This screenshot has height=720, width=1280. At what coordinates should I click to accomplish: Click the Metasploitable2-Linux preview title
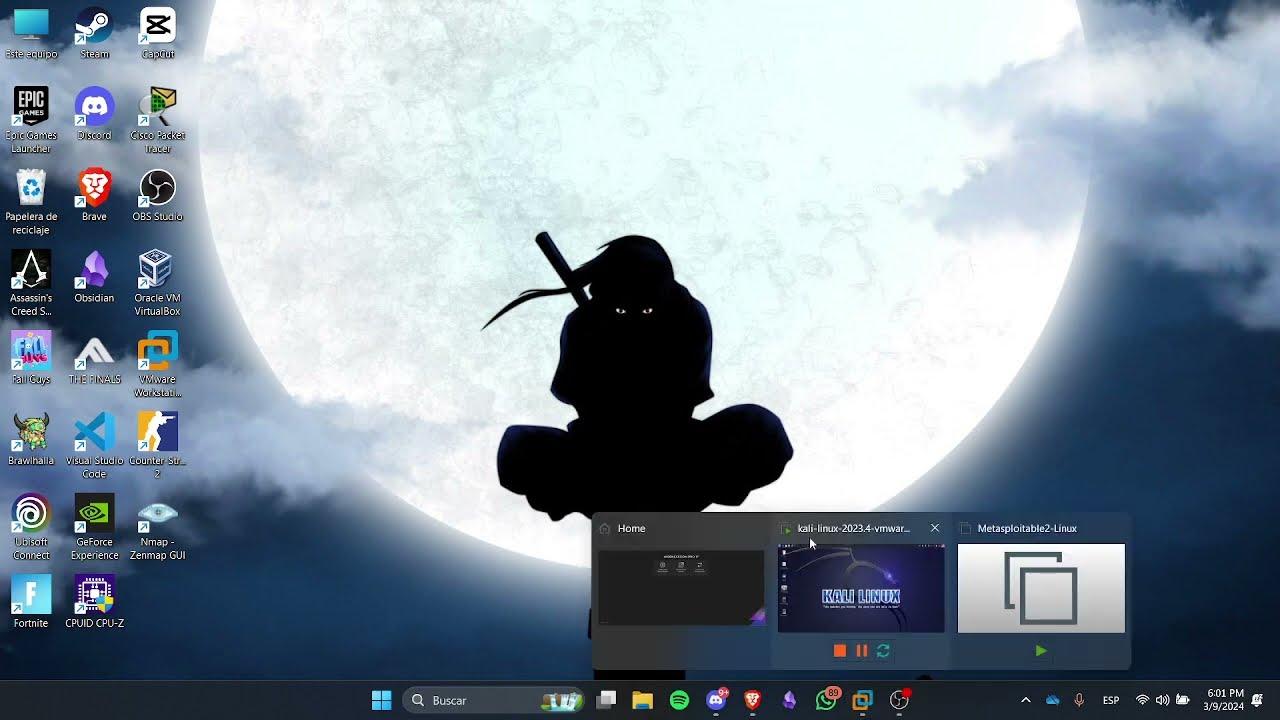(x=1027, y=528)
